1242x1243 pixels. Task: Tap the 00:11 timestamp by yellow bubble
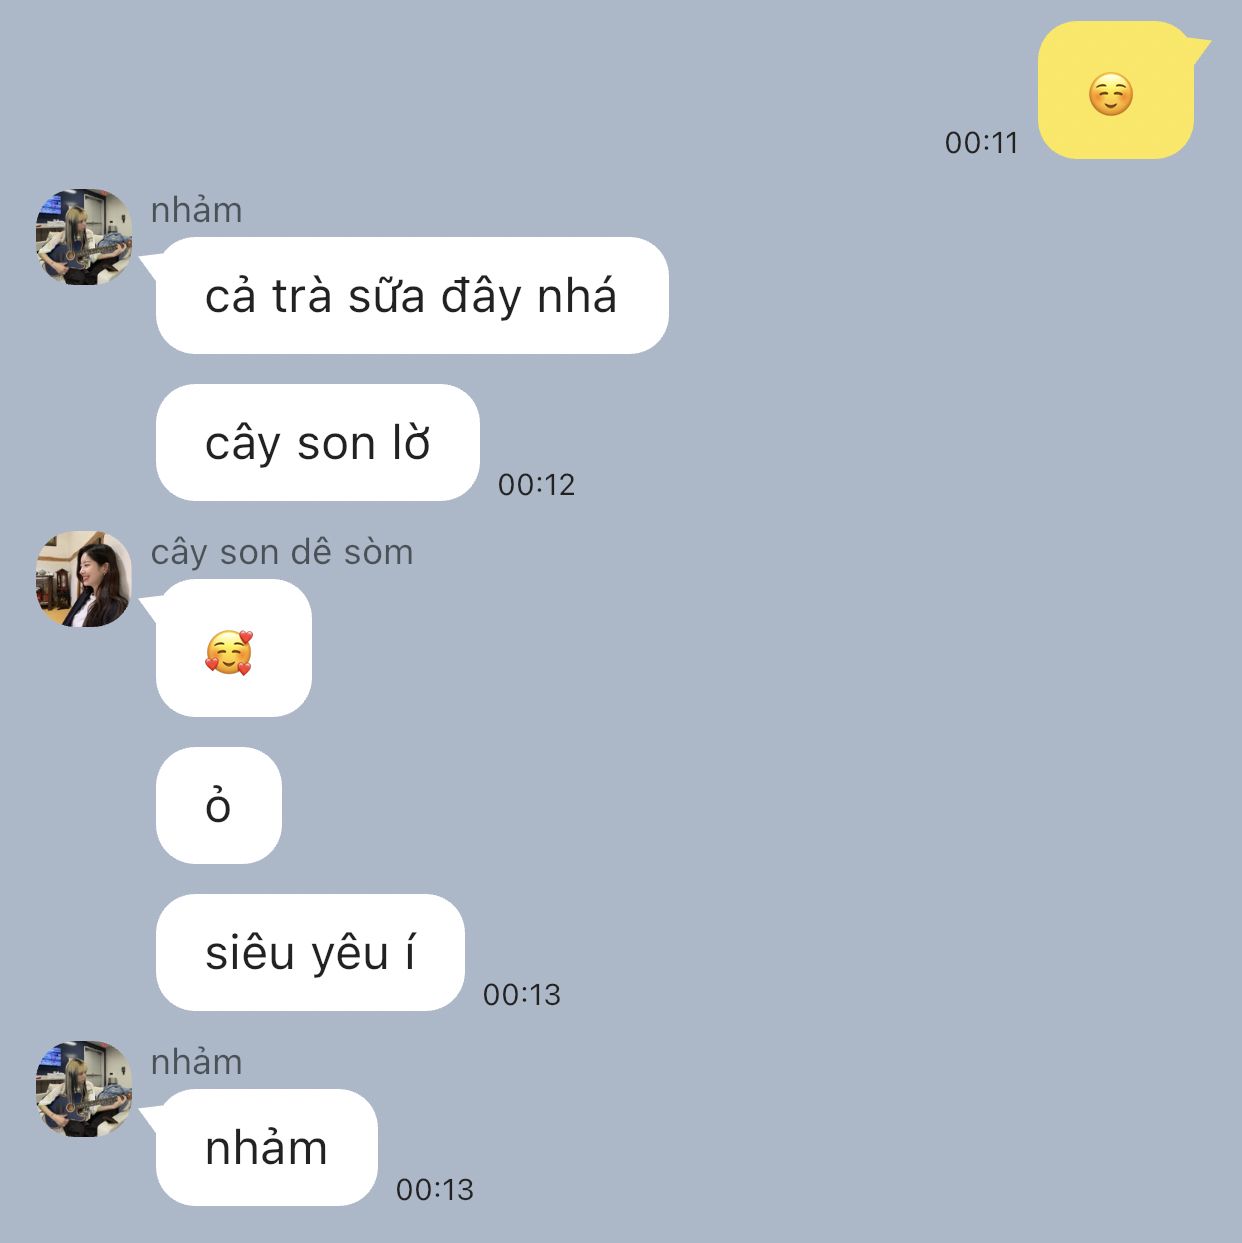[x=981, y=143]
